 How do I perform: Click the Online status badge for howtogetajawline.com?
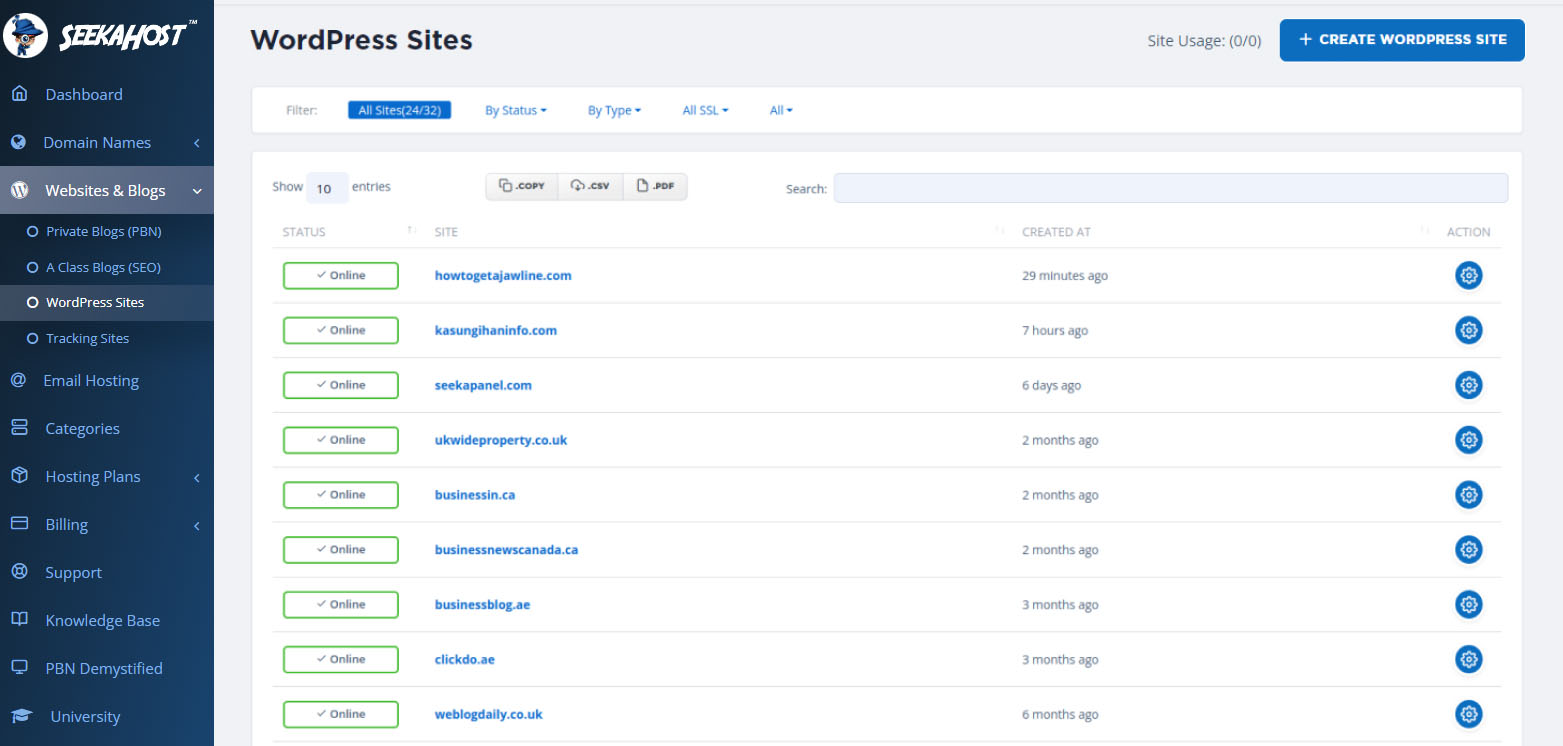point(341,276)
